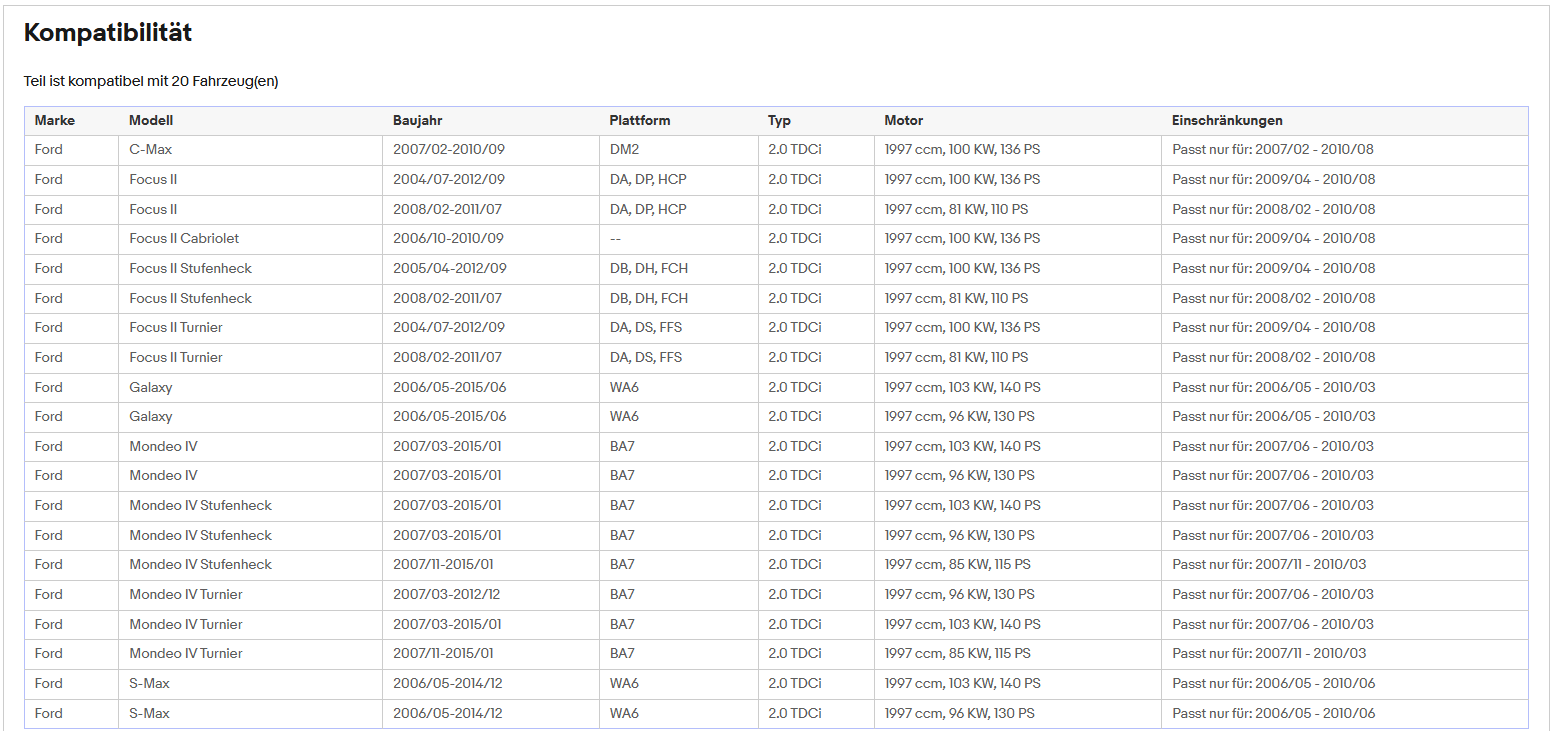Click "S-Max" in the 140 PS row

[149, 683]
